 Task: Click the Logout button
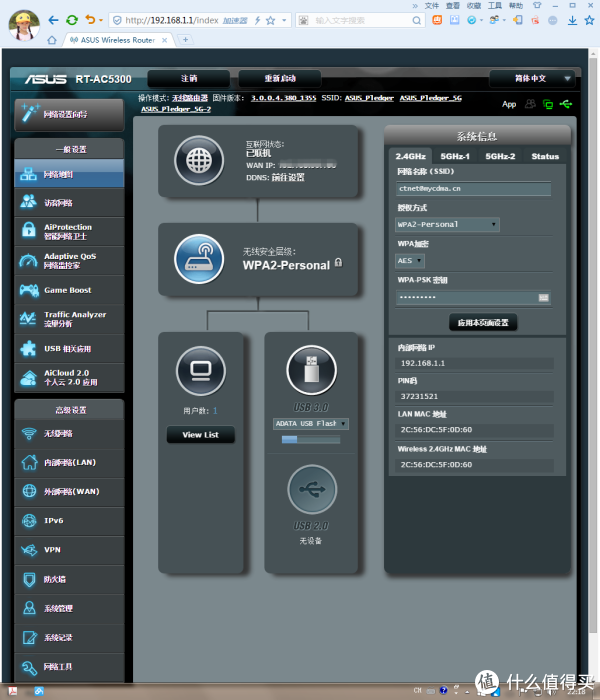point(189,79)
